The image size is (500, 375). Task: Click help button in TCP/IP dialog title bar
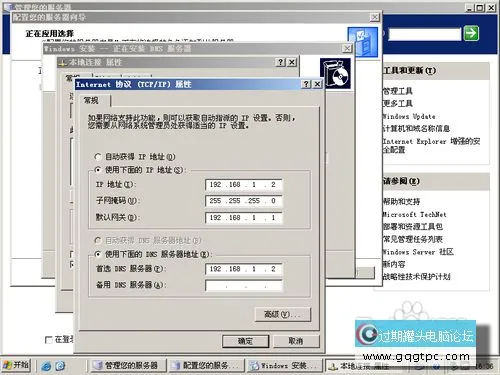[306, 84]
